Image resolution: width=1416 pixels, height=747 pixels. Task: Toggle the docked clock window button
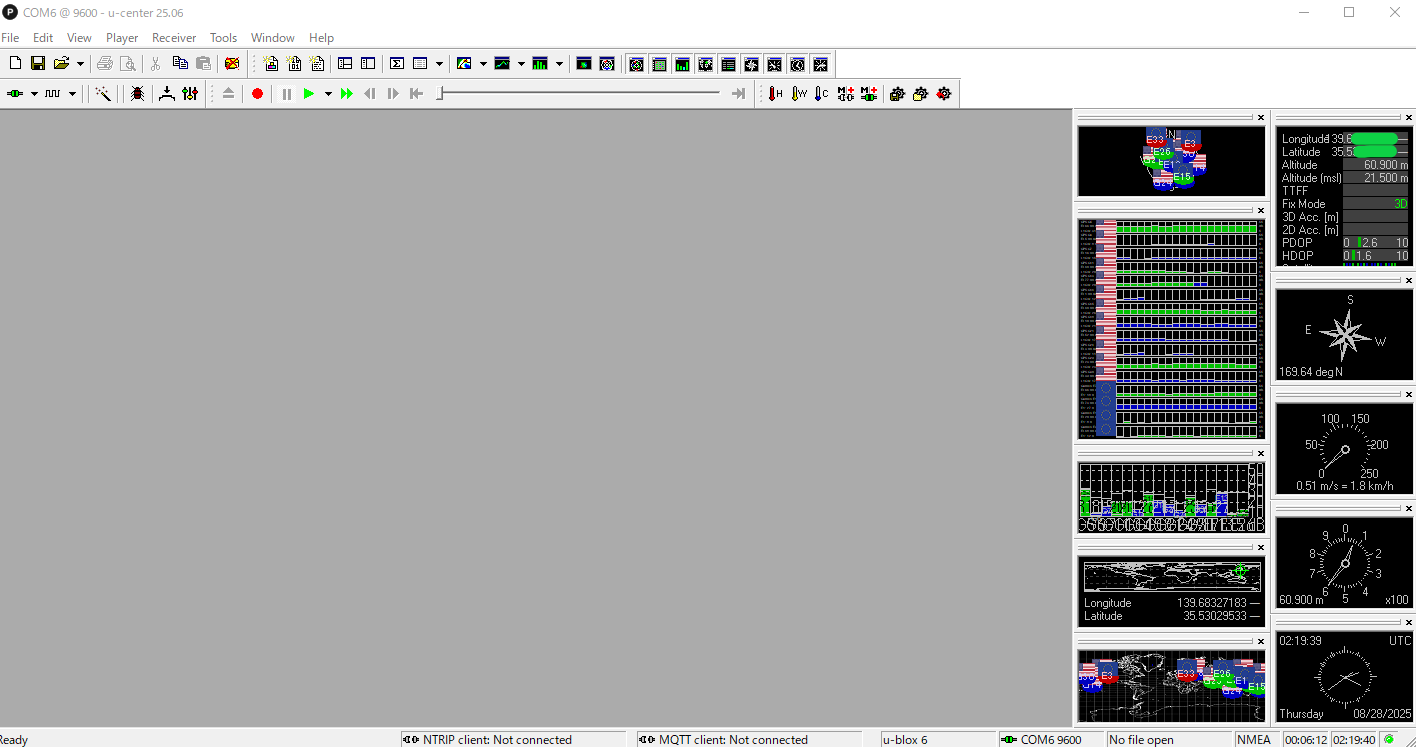(797, 64)
